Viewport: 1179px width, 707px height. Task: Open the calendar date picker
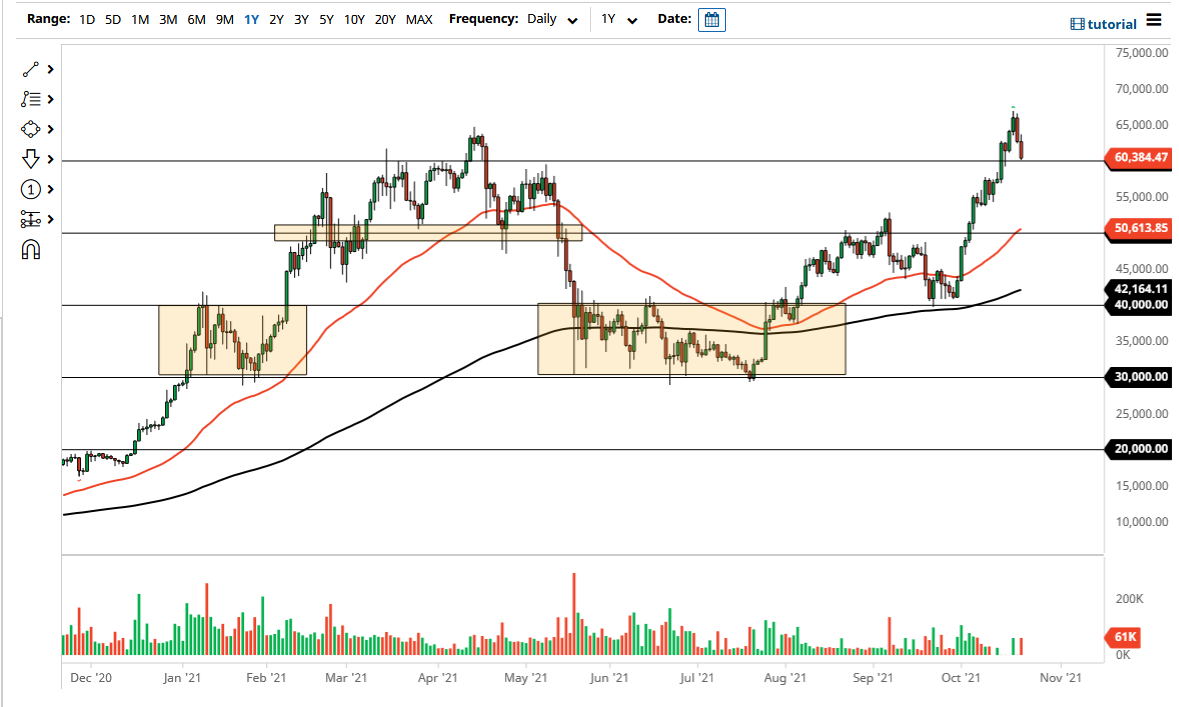711,19
